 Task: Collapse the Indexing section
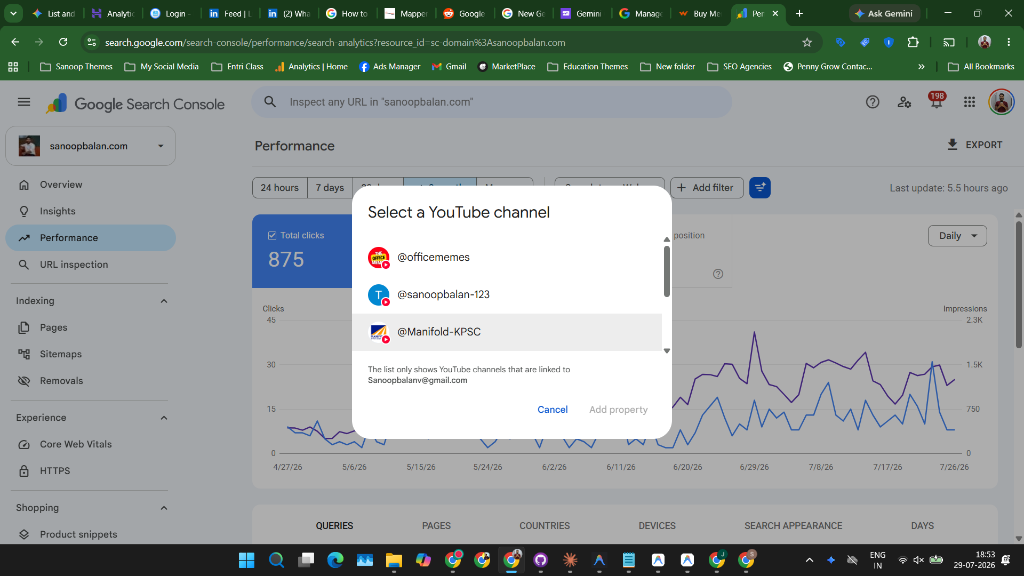164,301
